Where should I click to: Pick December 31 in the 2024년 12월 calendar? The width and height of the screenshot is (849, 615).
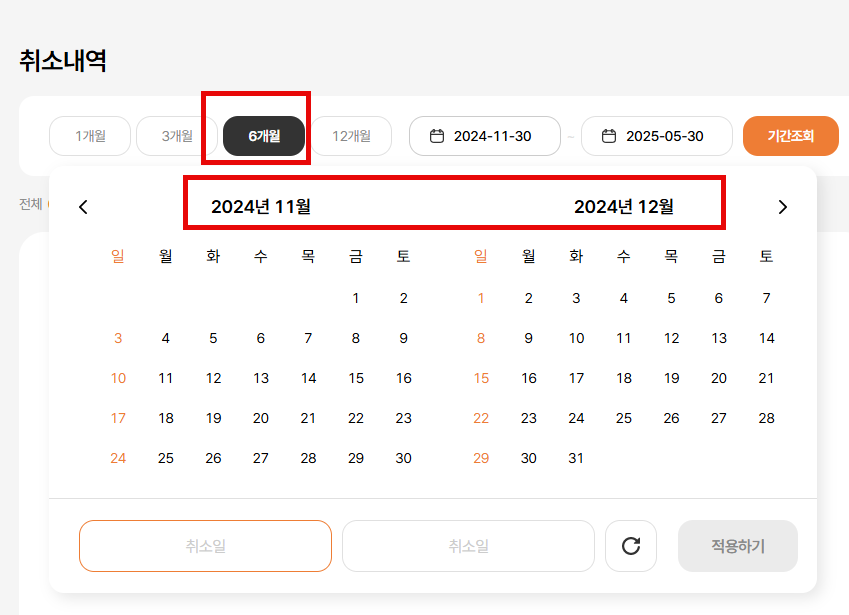click(576, 458)
